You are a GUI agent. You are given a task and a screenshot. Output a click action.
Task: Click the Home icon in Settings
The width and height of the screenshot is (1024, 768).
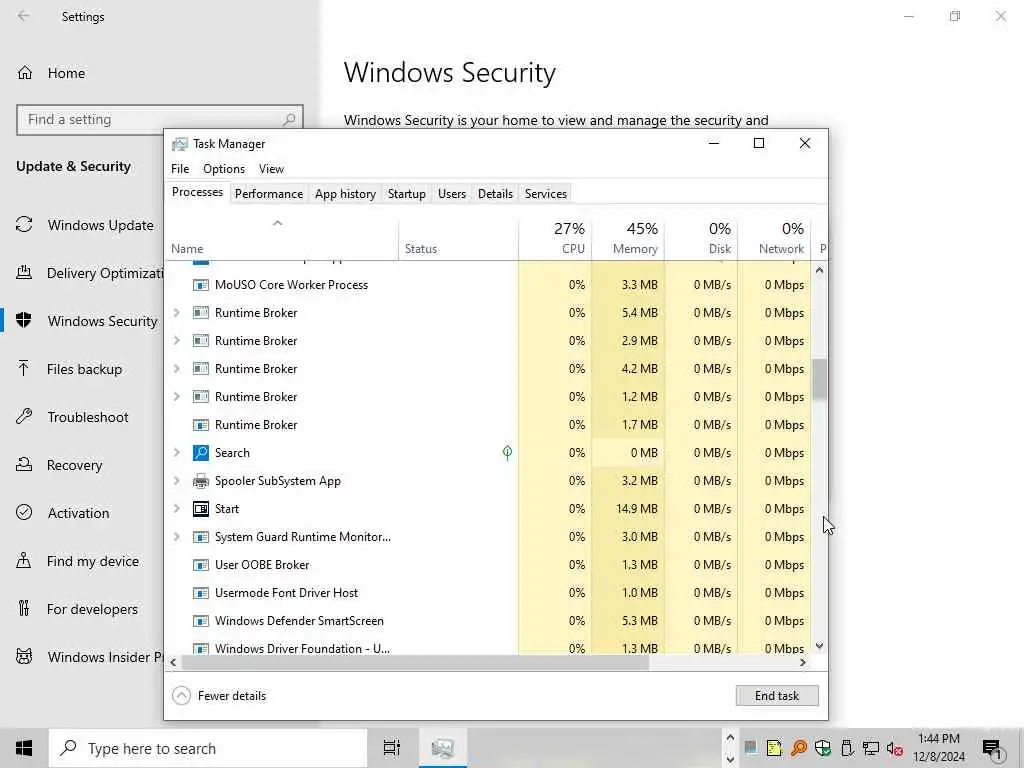pos(25,73)
